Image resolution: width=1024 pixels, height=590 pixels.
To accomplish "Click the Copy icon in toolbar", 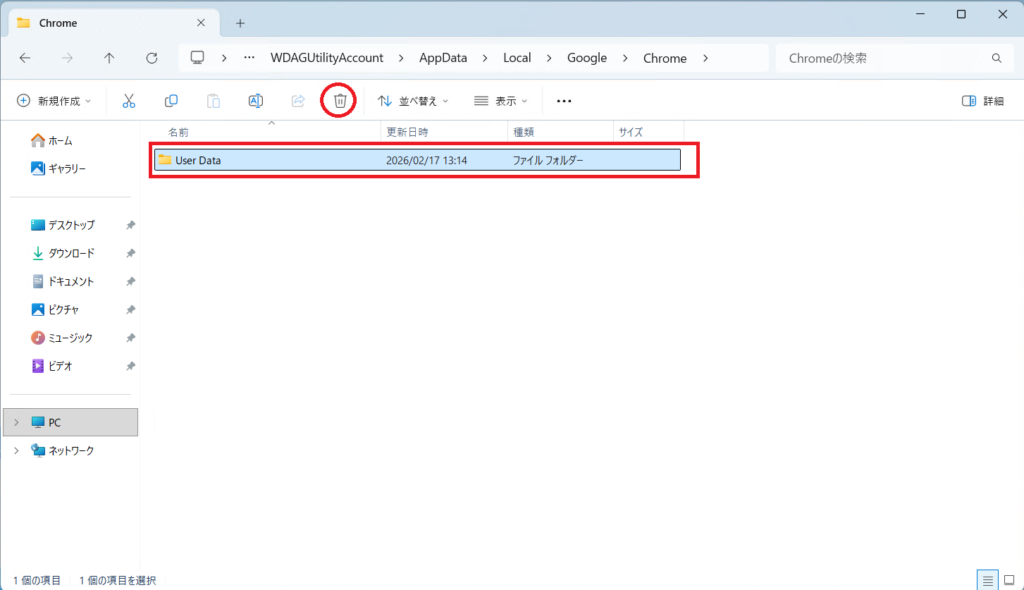I will tap(171, 101).
